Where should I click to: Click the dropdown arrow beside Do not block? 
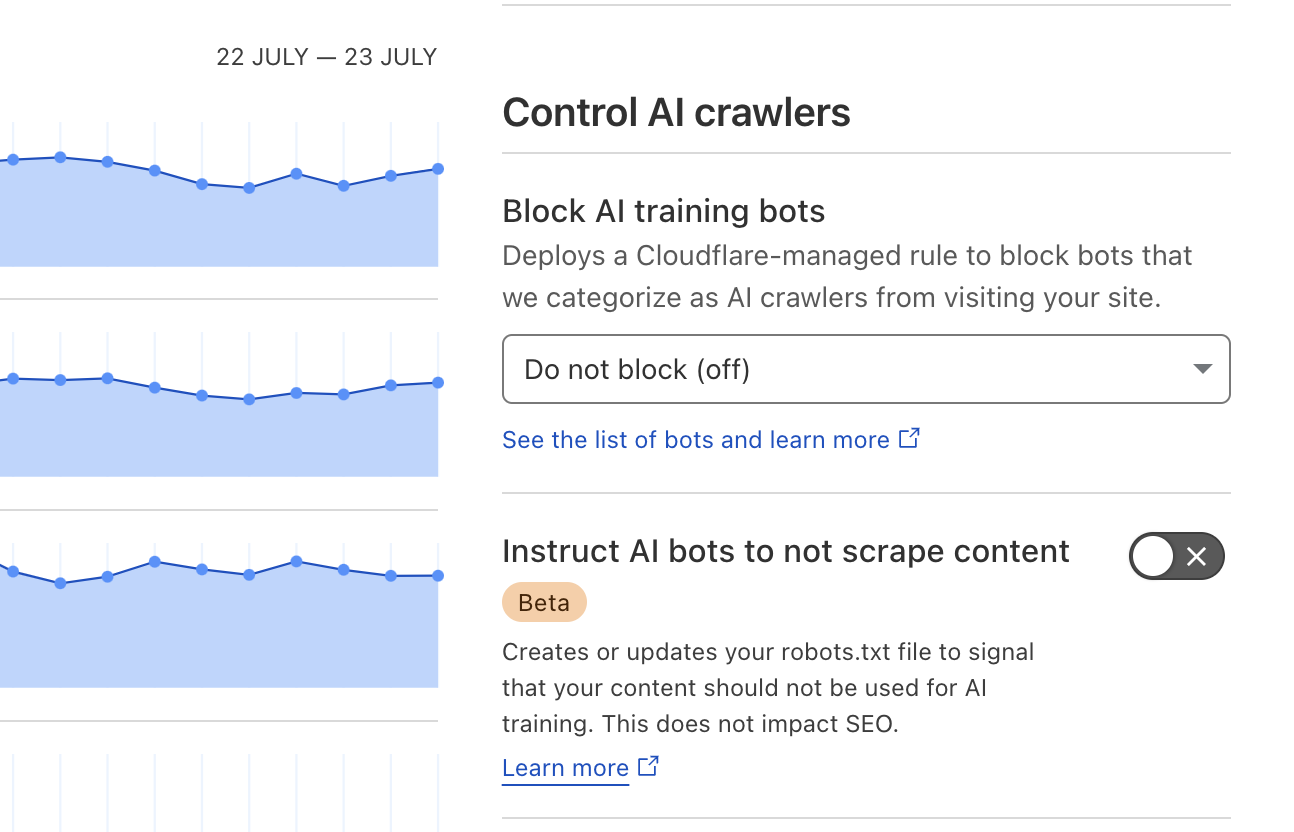1202,369
